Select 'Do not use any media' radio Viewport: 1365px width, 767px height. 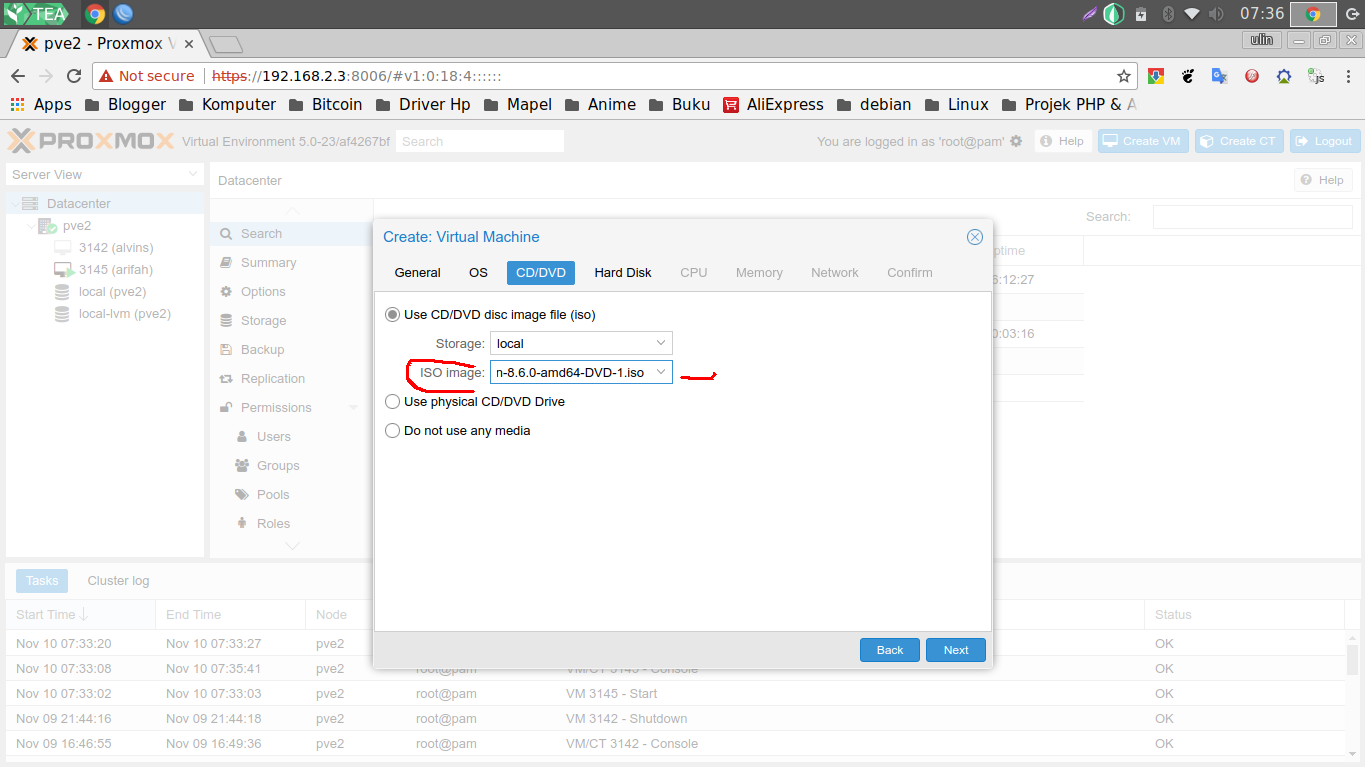392,431
